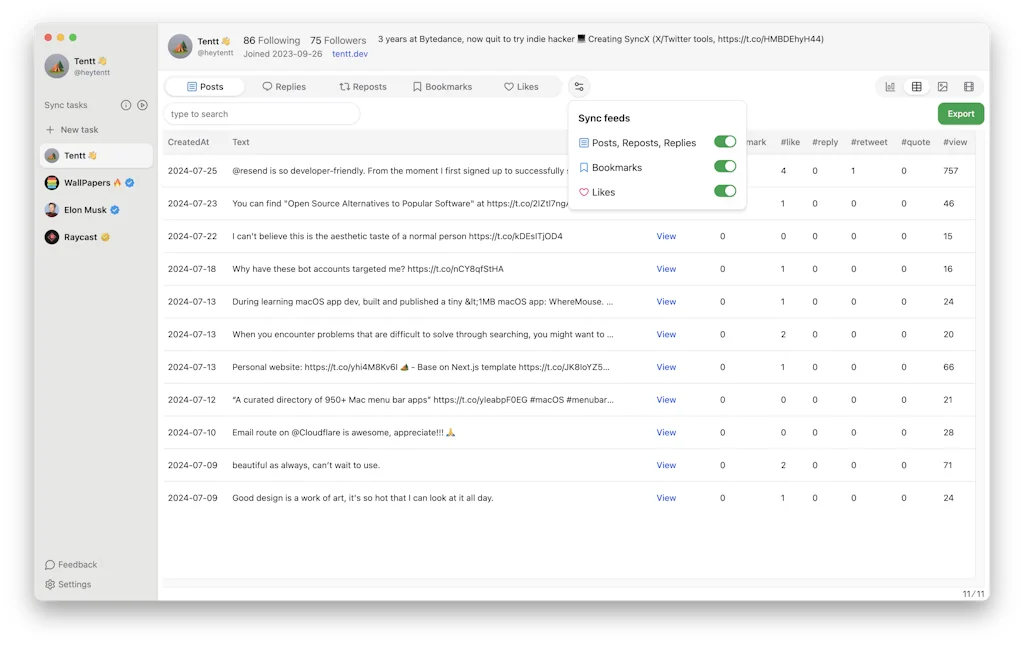The width and height of the screenshot is (1024, 646).
Task: Disable the Posts, Reposts, Replies sync toggle
Action: point(725,142)
